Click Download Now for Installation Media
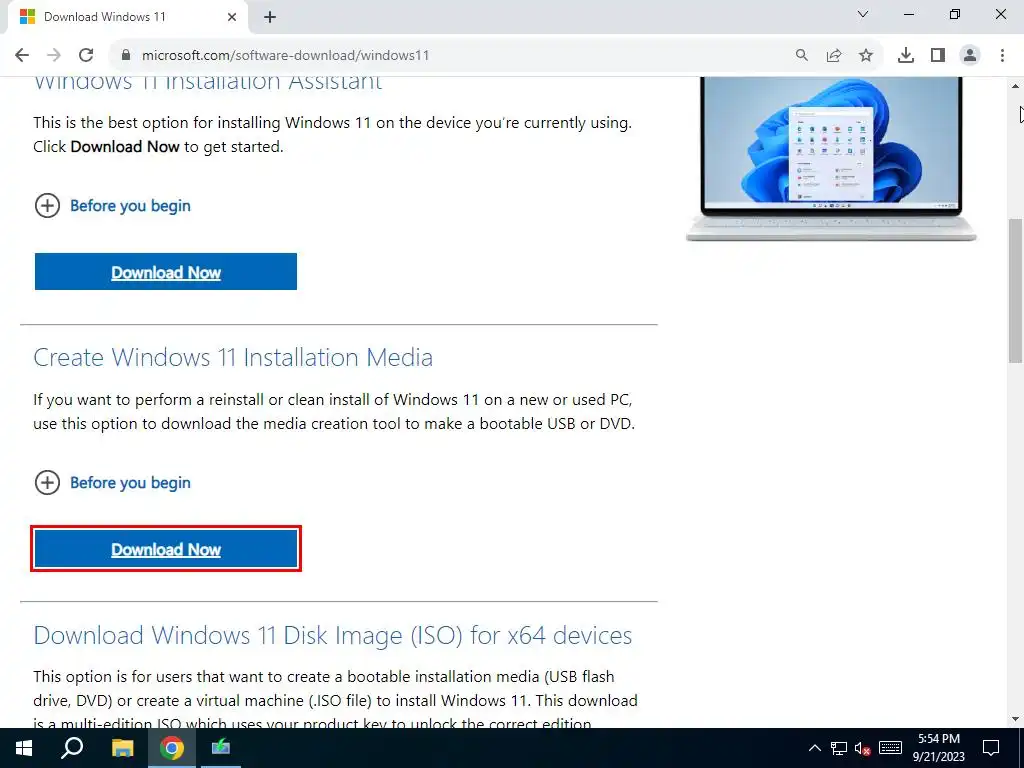The height and width of the screenshot is (768, 1024). tap(166, 549)
